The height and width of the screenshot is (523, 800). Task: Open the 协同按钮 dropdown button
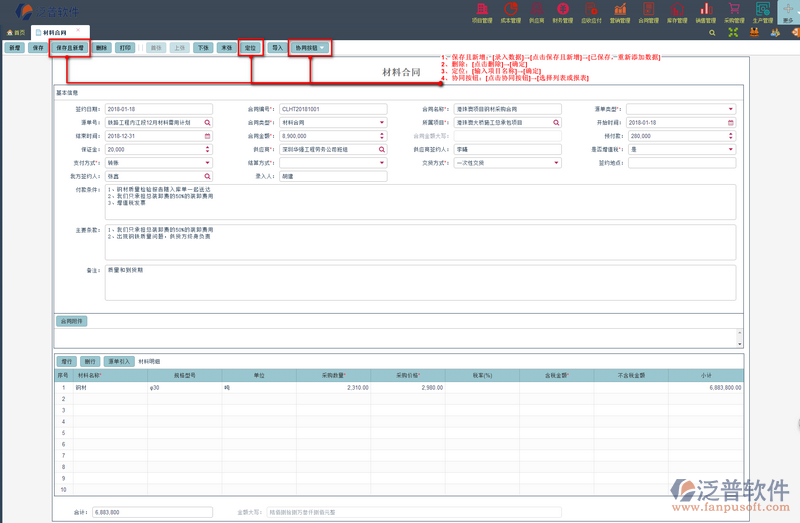click(x=307, y=47)
